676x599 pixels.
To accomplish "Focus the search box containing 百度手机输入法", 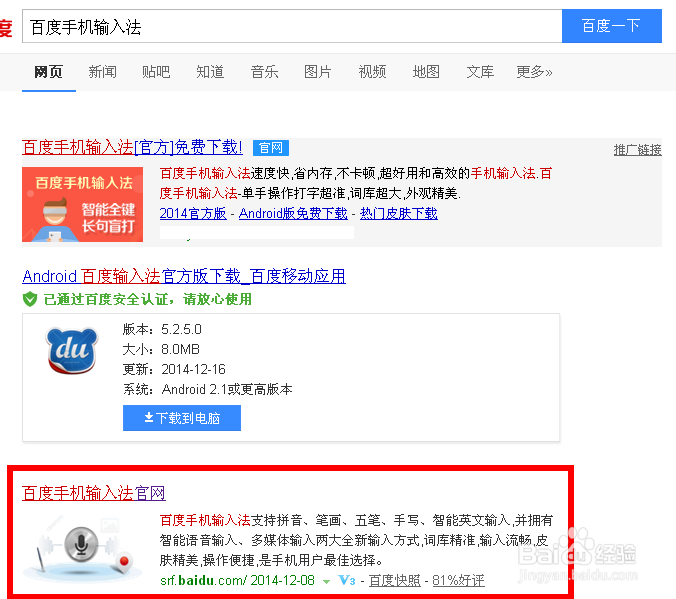I will click(292, 26).
